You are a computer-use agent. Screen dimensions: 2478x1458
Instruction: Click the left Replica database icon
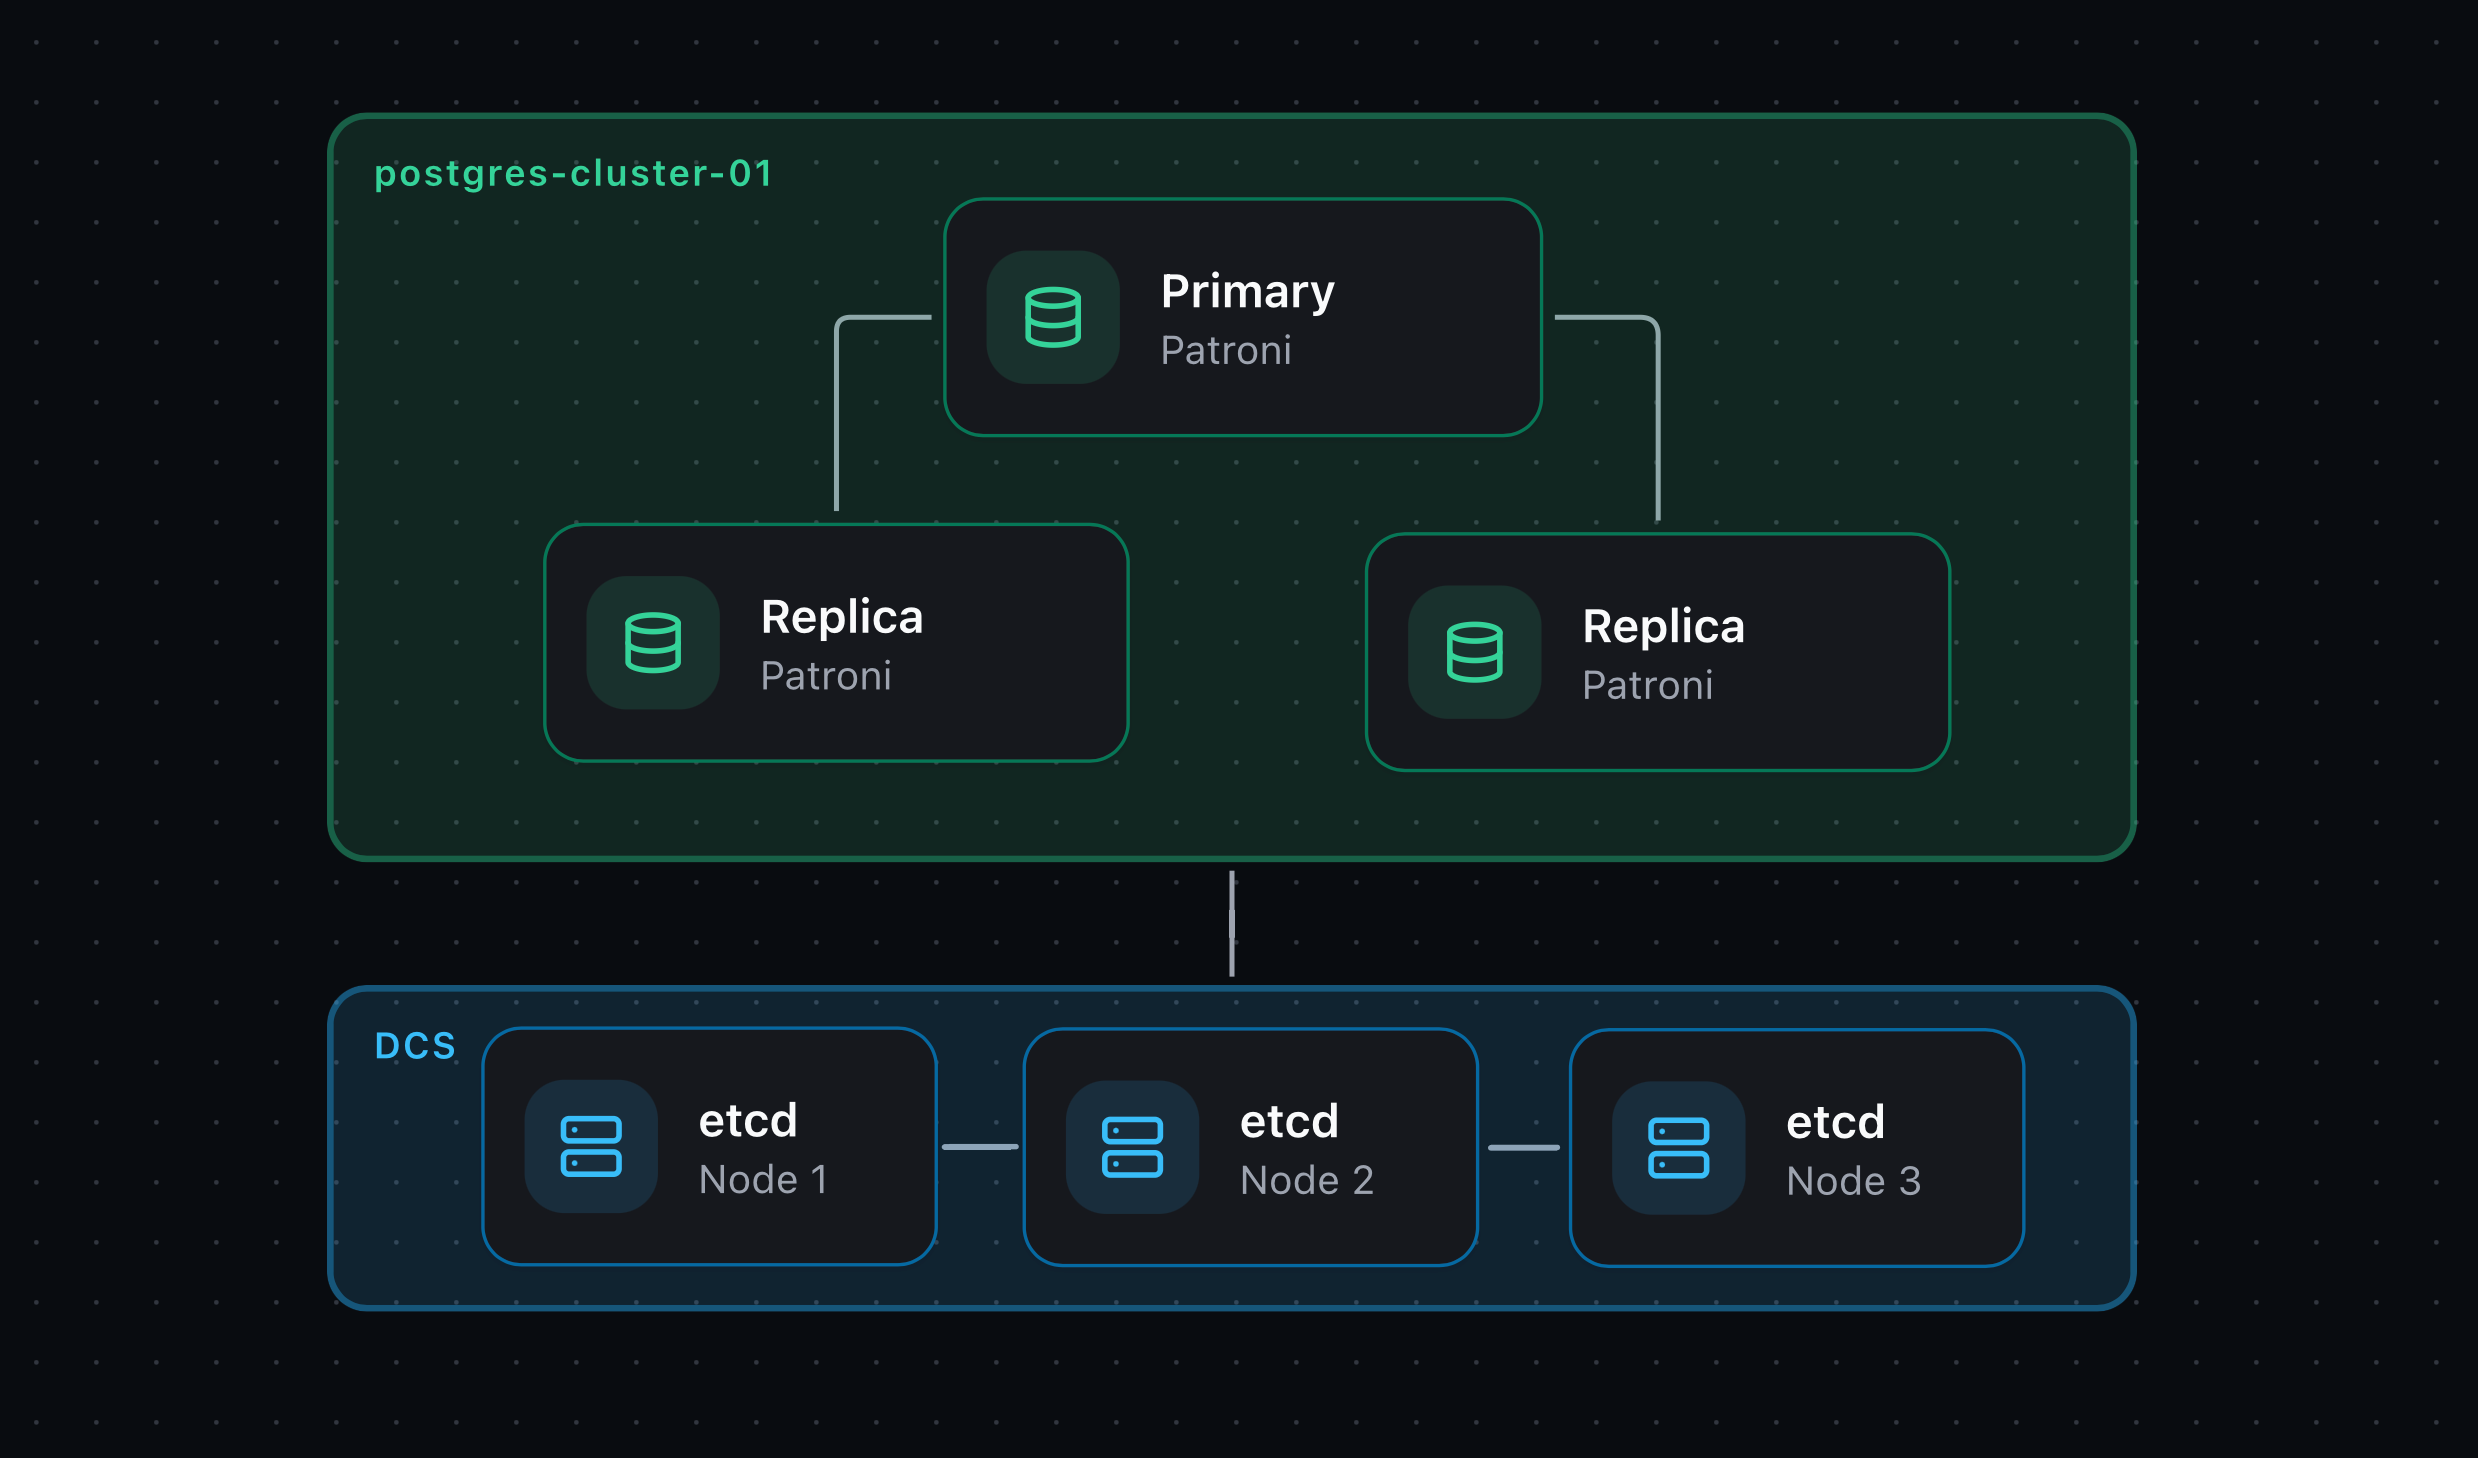[653, 642]
